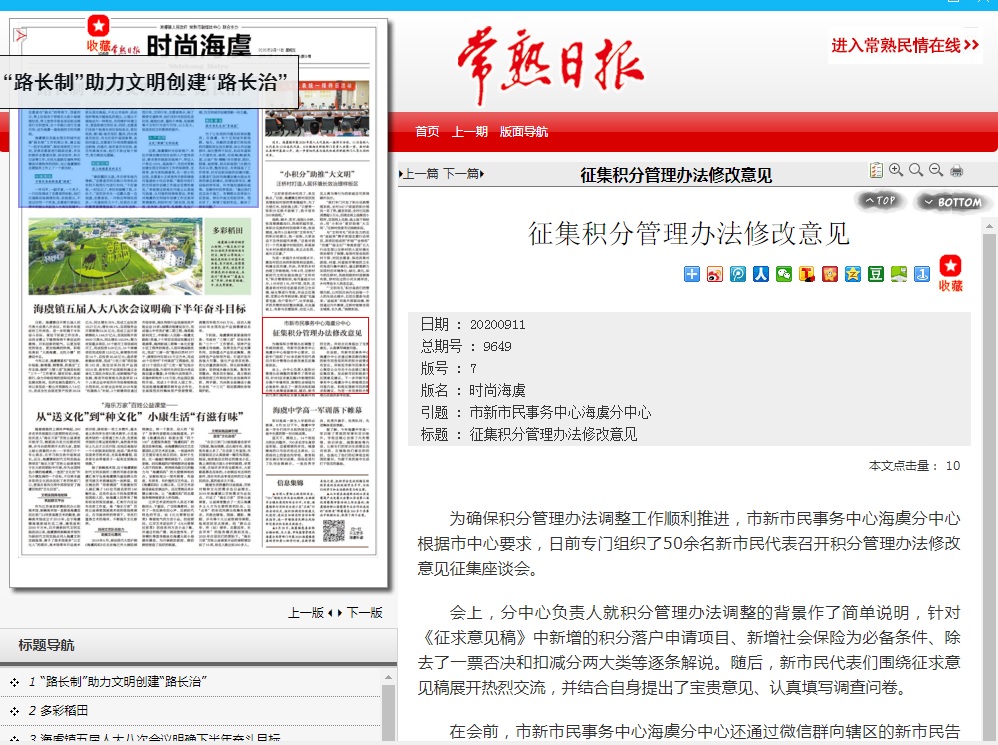
Task: Open the 信息集锦 section on the page
Action: pos(290,483)
